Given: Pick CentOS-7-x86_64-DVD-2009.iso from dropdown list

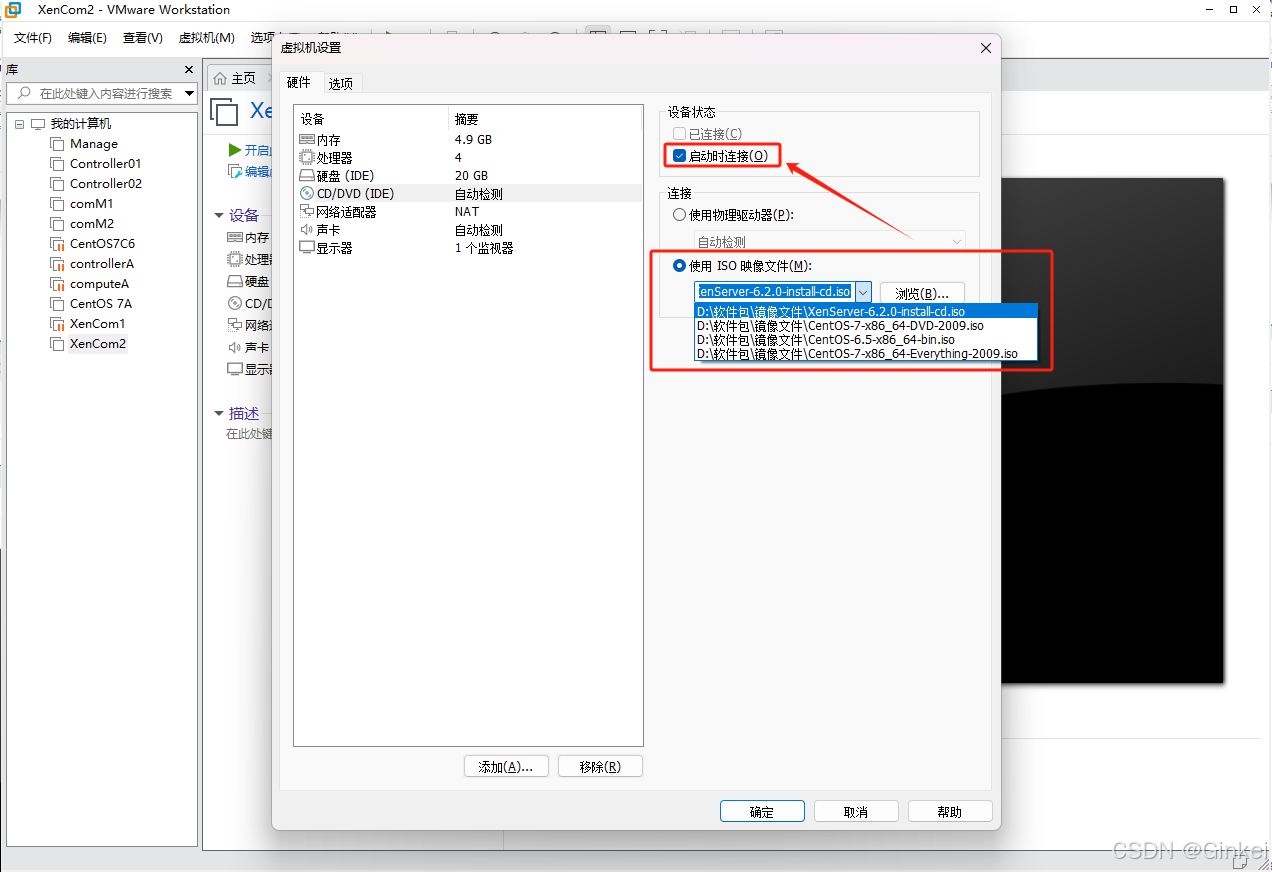Looking at the screenshot, I should [866, 325].
